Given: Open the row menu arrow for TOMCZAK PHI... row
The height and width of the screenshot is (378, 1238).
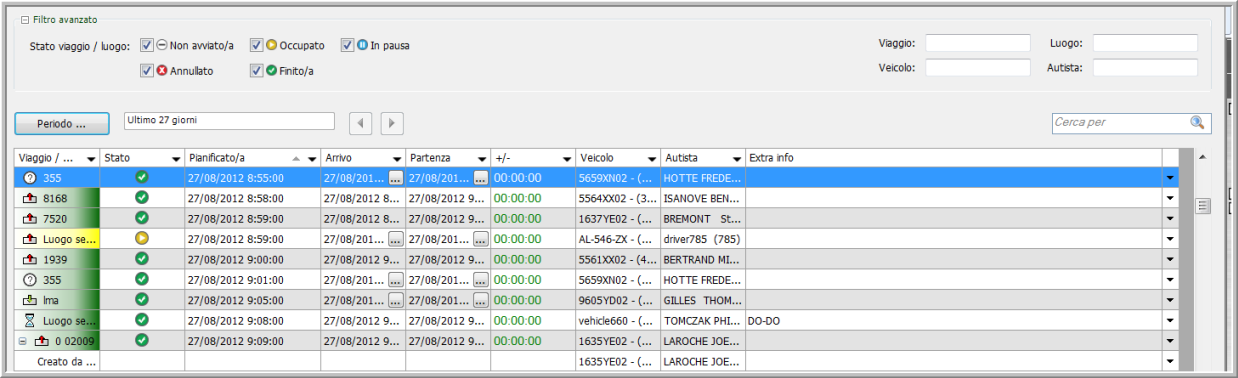Looking at the screenshot, I should [1170, 321].
